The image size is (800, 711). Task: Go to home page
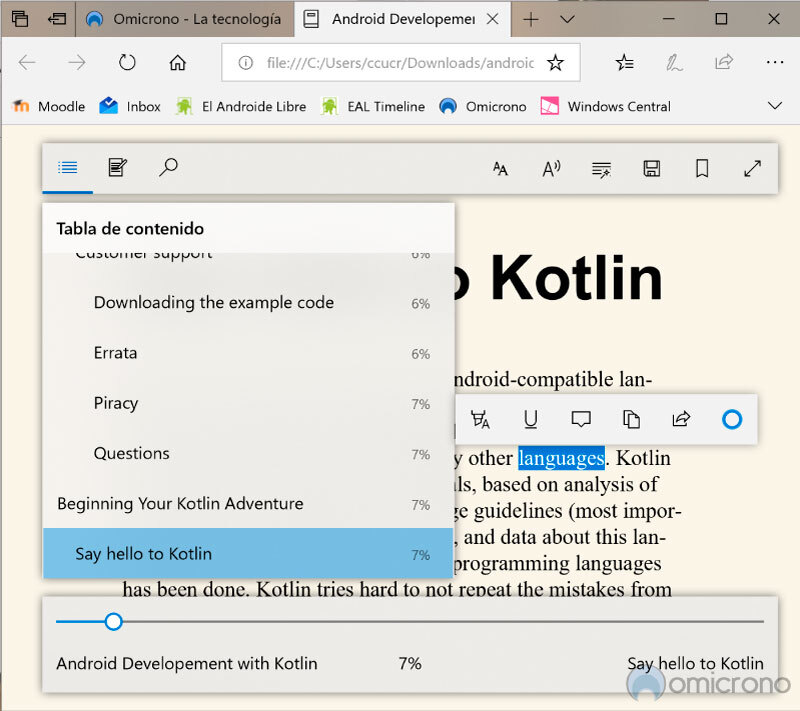(178, 63)
